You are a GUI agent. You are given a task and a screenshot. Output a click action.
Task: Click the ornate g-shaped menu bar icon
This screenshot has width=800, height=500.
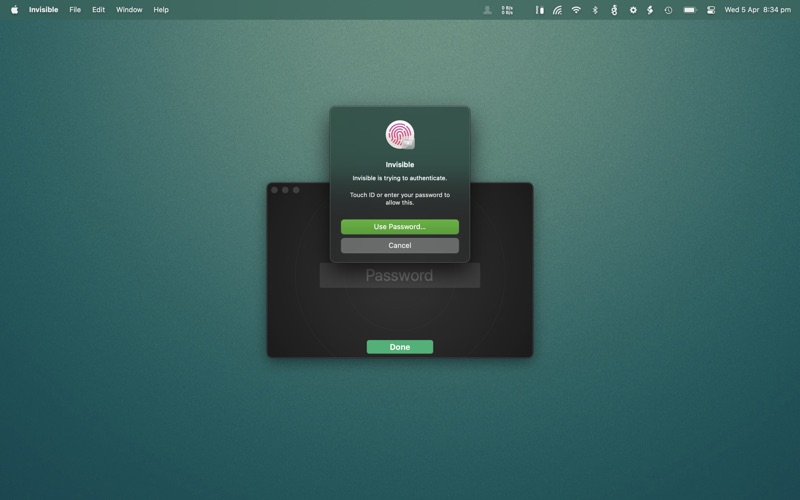(614, 10)
